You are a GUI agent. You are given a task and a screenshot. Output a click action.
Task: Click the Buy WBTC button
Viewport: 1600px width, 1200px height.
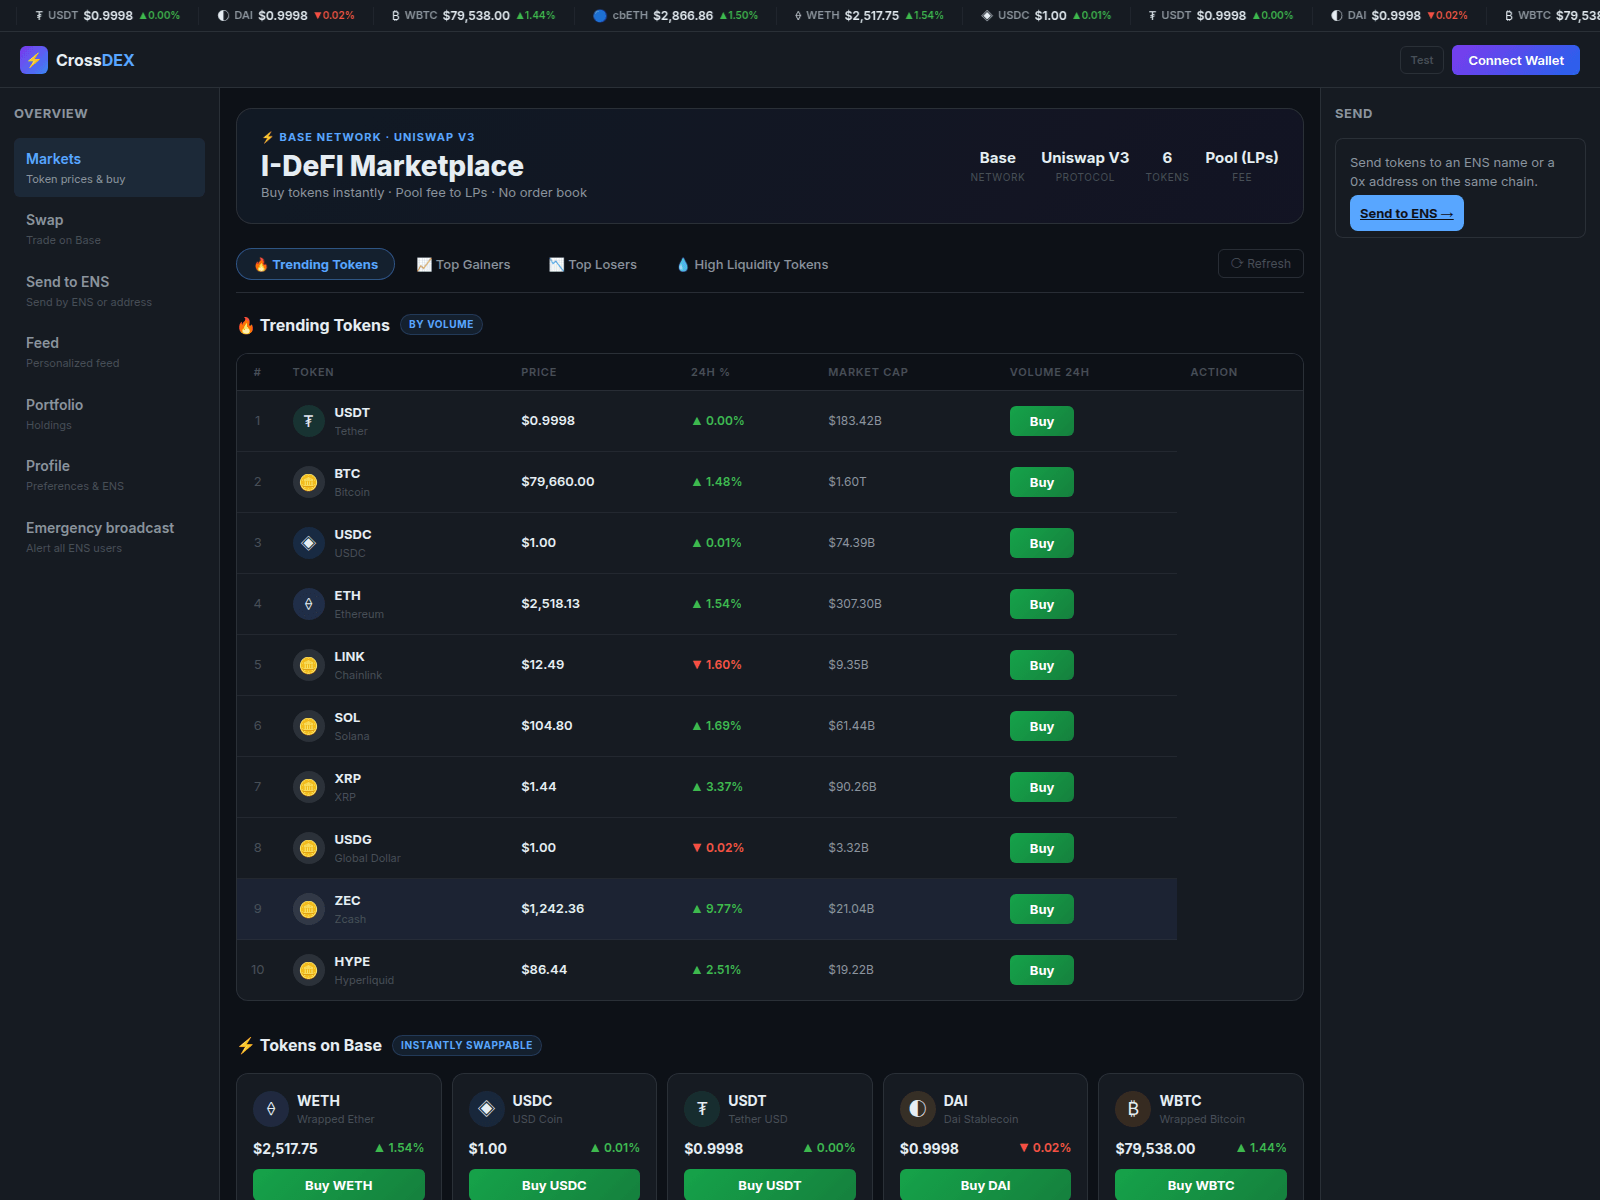click(x=1201, y=1185)
